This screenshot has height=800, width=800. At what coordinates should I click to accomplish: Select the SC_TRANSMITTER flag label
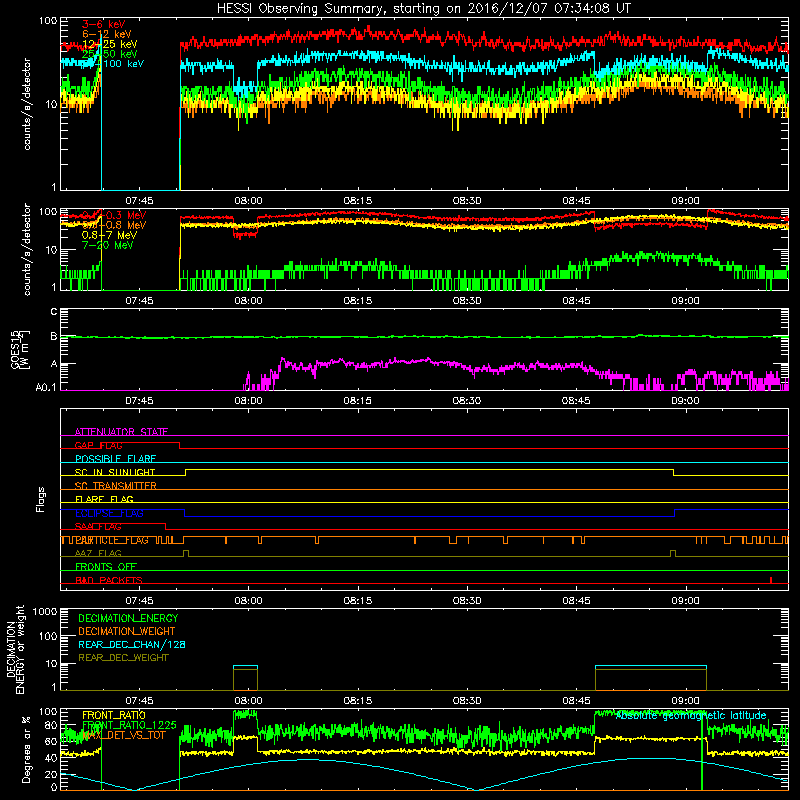tap(115, 486)
